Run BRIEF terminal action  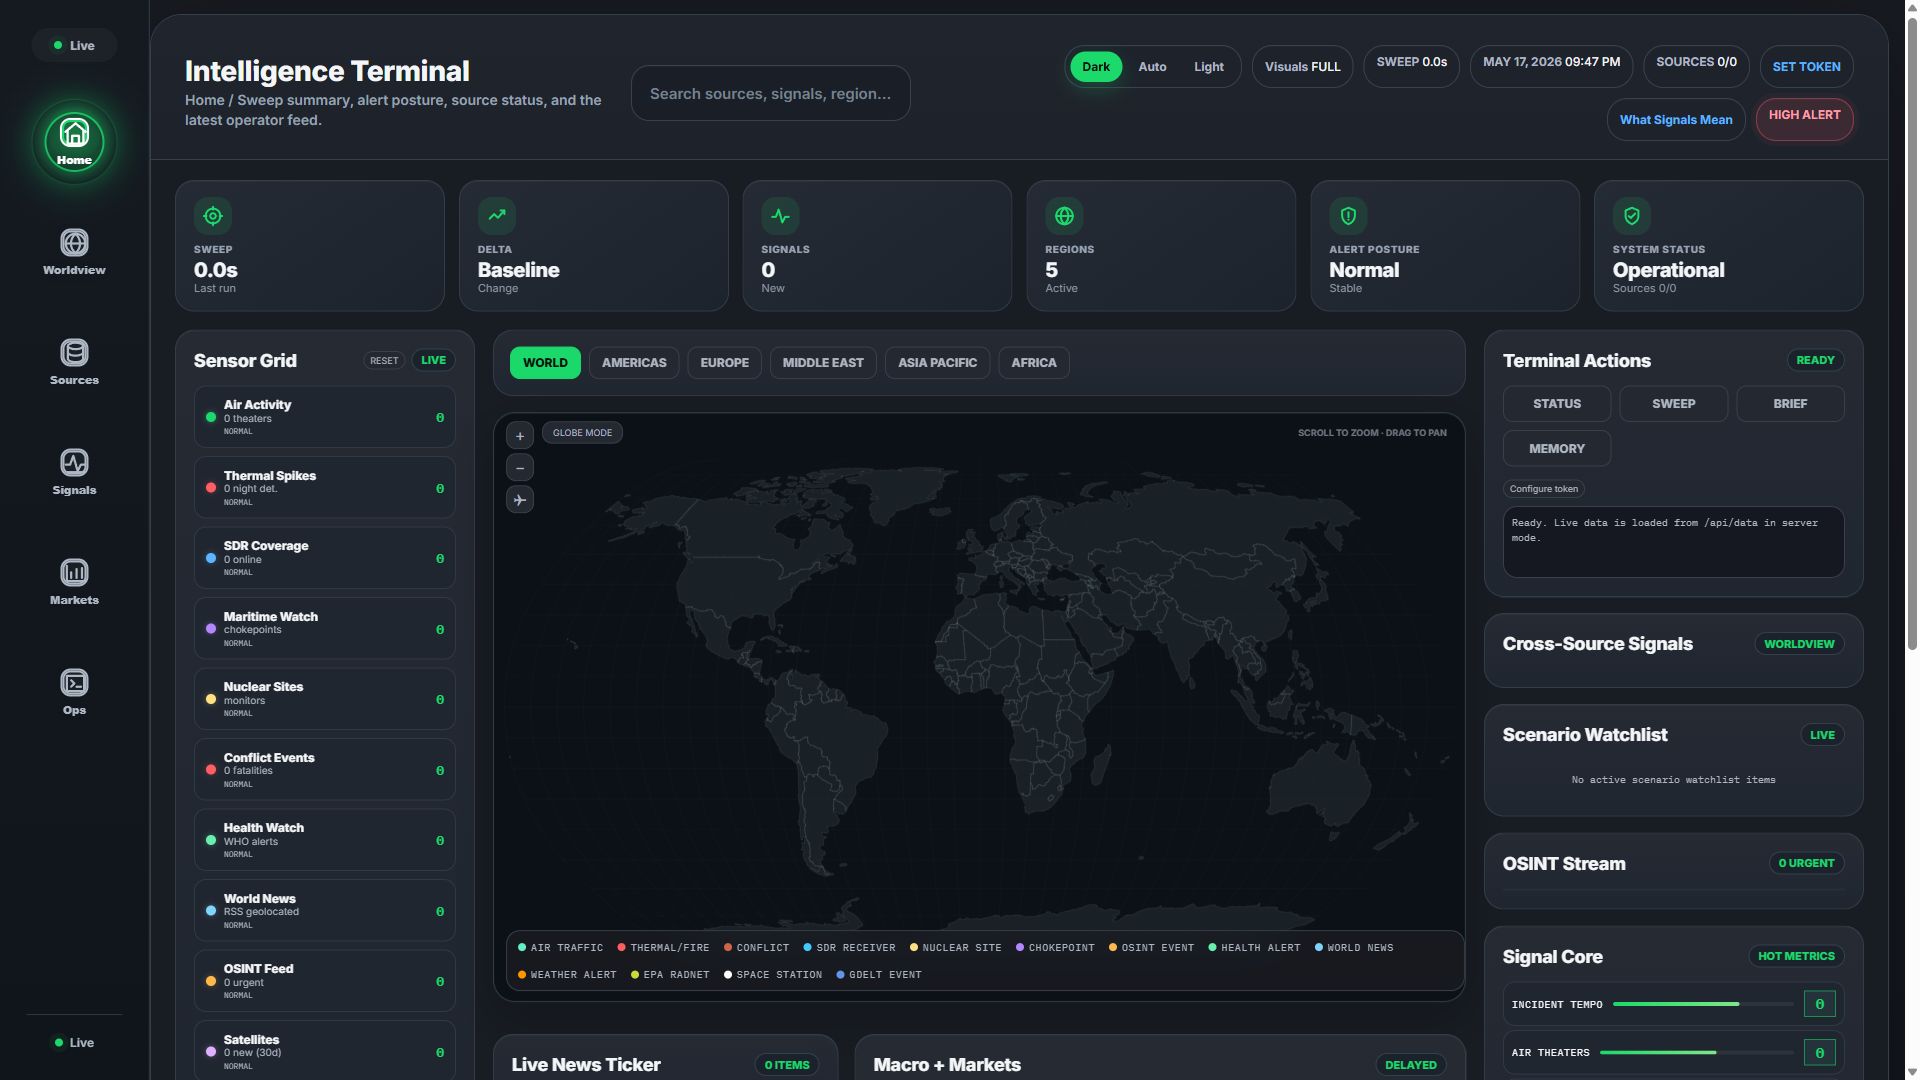(1790, 404)
